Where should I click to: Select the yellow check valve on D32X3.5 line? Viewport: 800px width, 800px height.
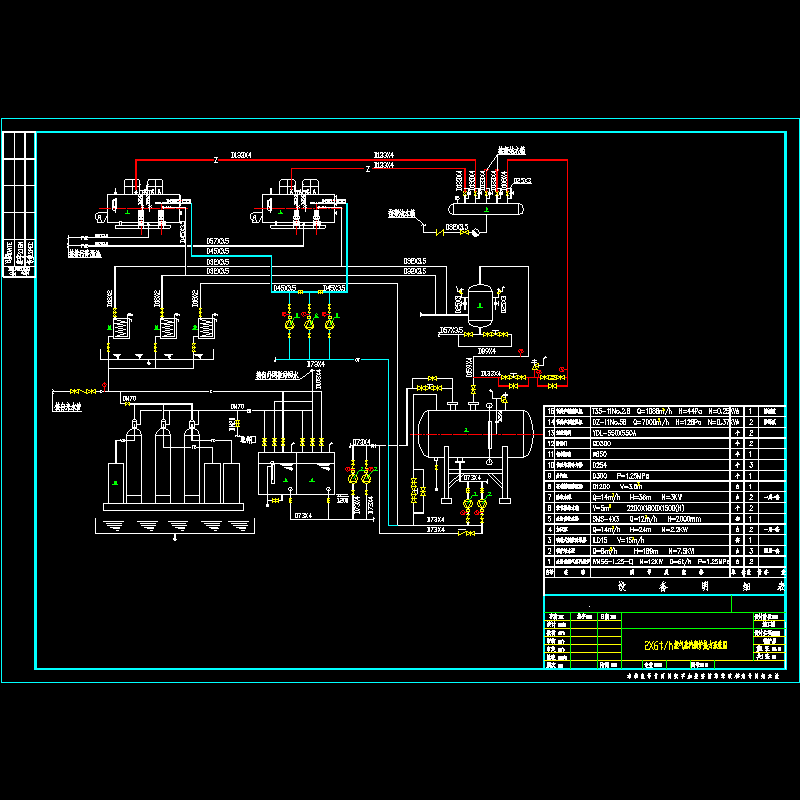(x=439, y=233)
